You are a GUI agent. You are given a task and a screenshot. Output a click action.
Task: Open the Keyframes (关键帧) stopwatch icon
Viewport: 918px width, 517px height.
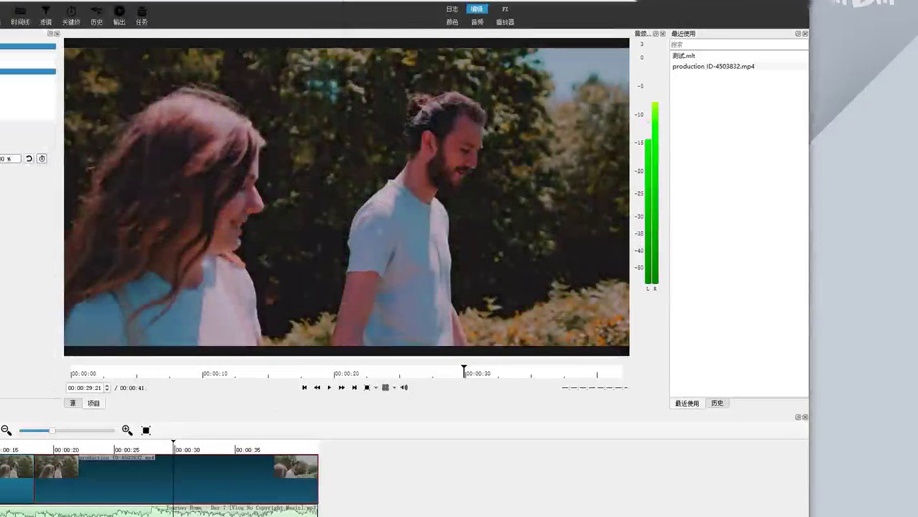coord(71,15)
